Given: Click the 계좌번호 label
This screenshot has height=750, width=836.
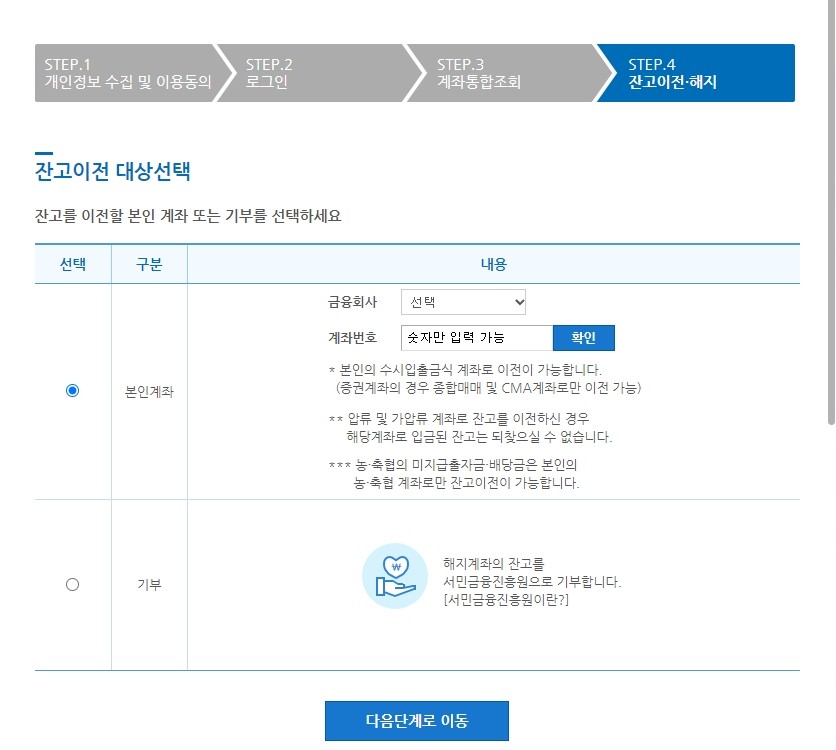Looking at the screenshot, I should [352, 338].
